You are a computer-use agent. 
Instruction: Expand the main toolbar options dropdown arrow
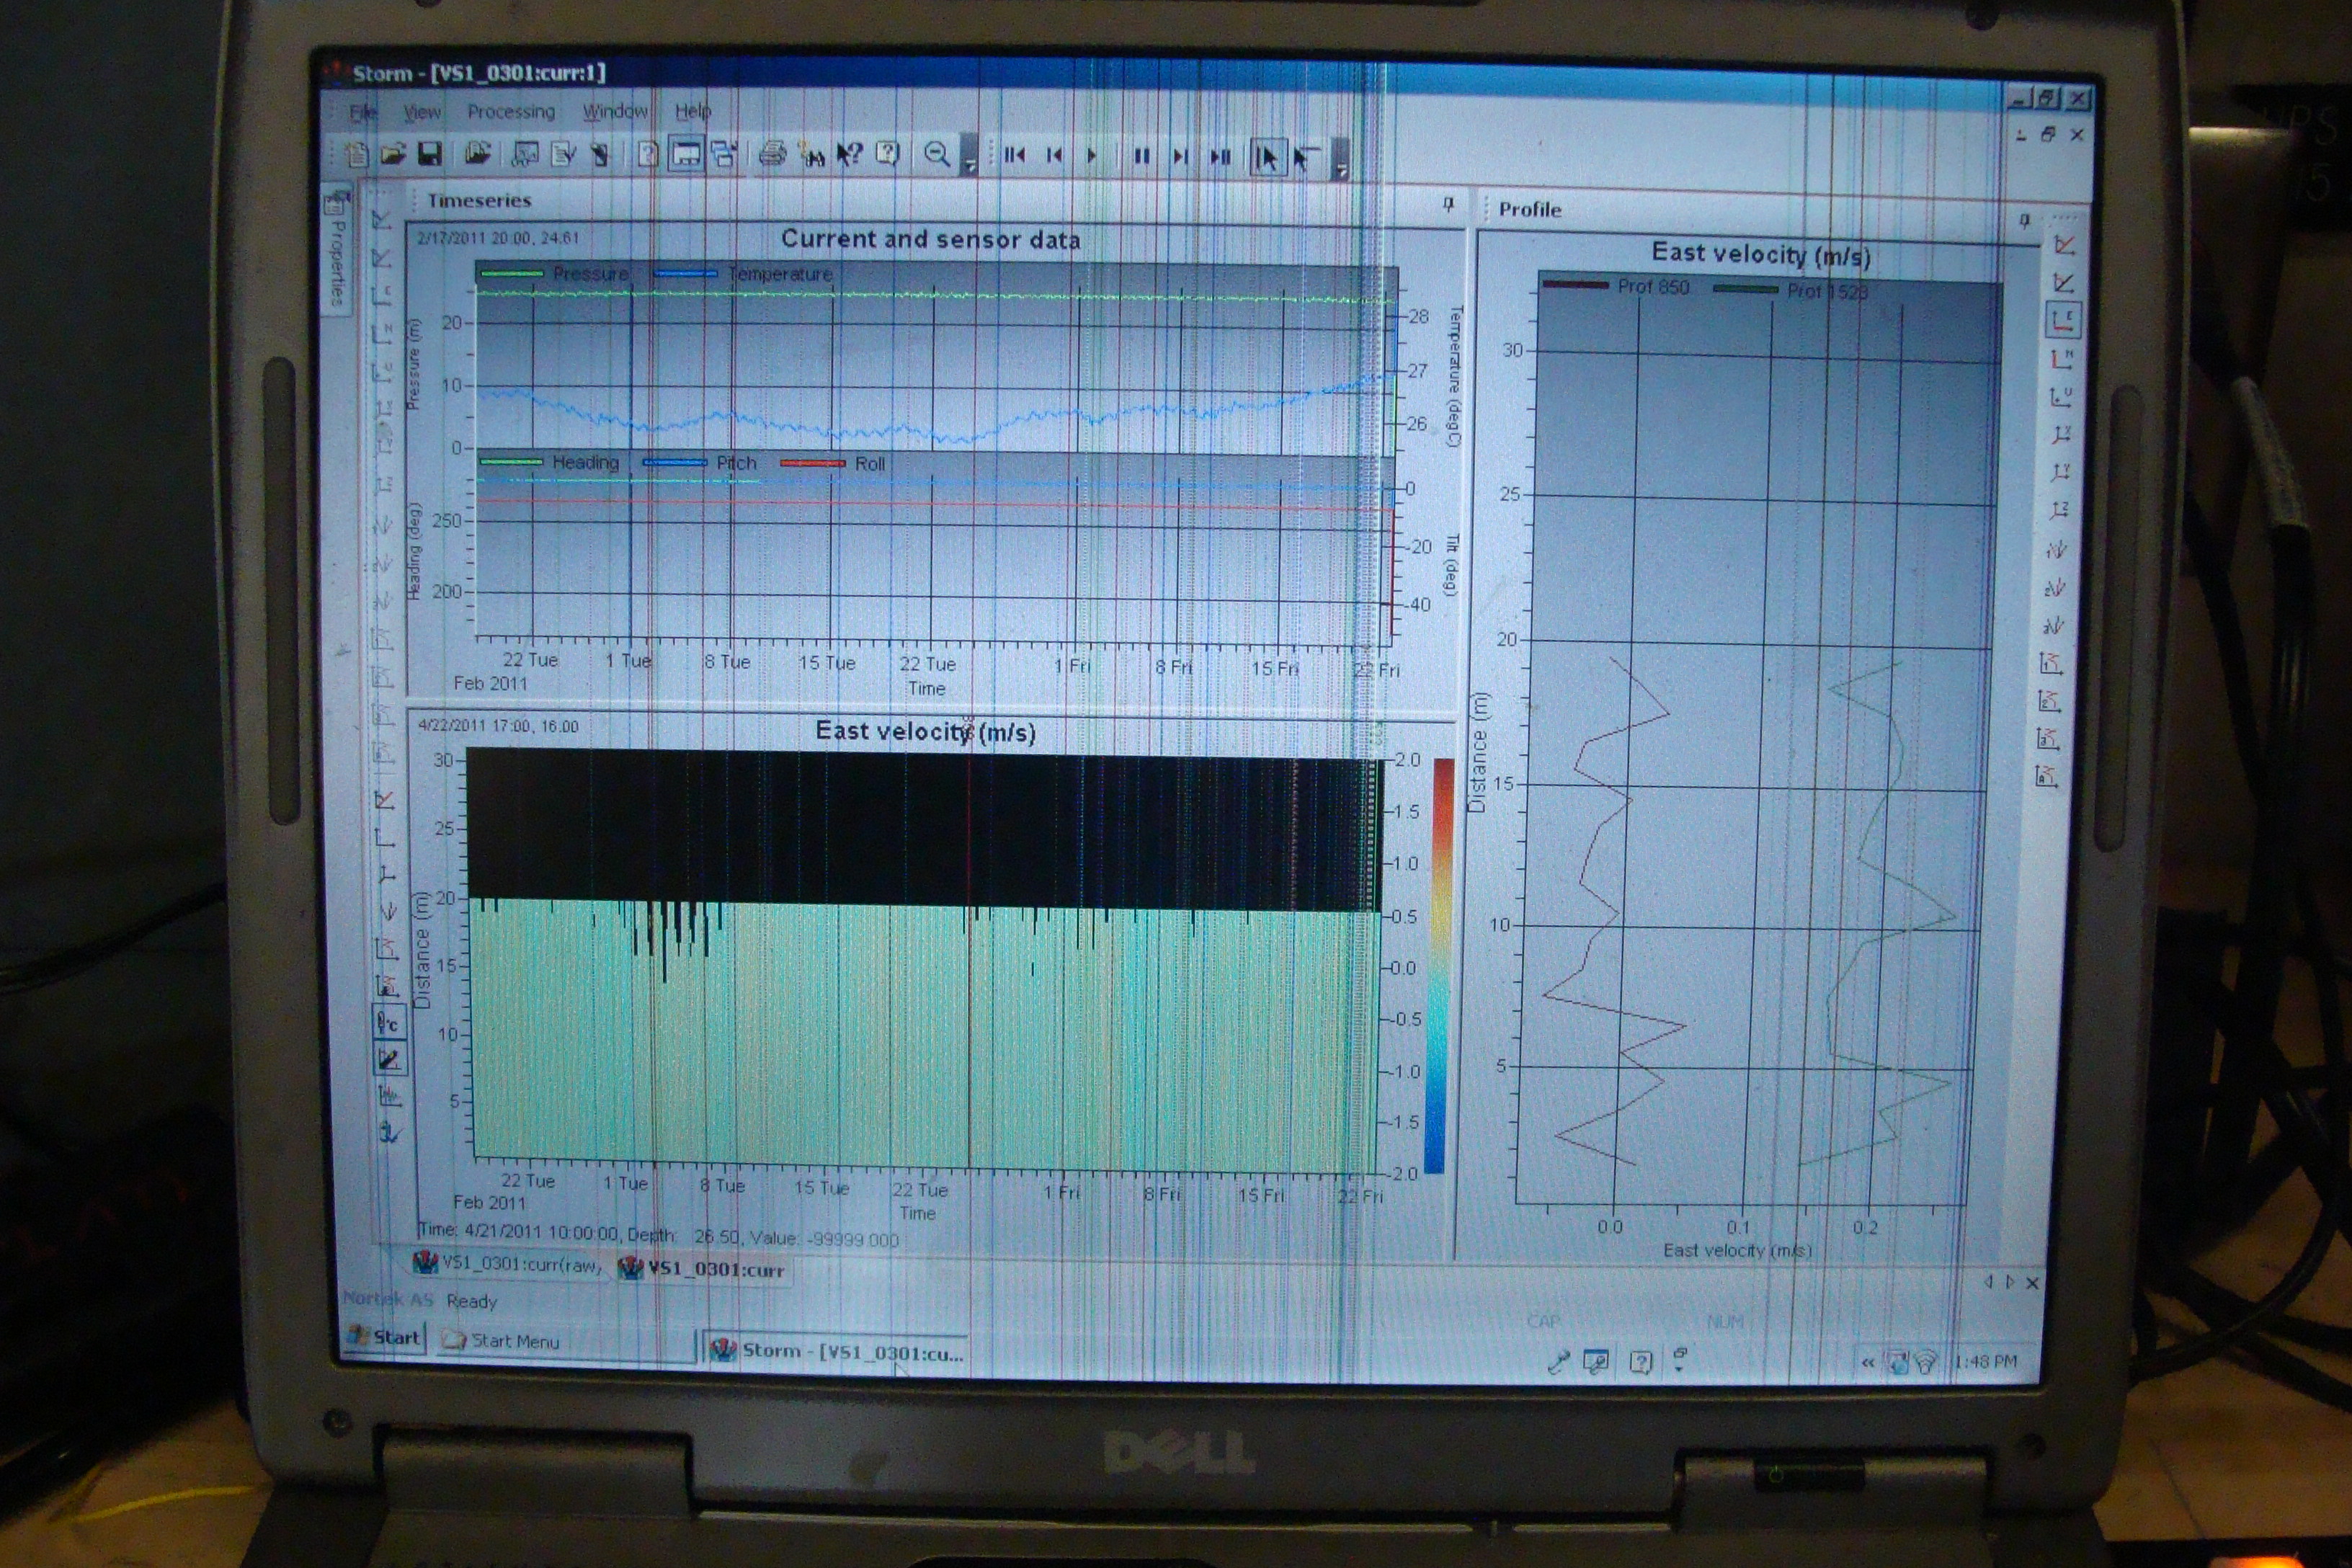point(969,155)
